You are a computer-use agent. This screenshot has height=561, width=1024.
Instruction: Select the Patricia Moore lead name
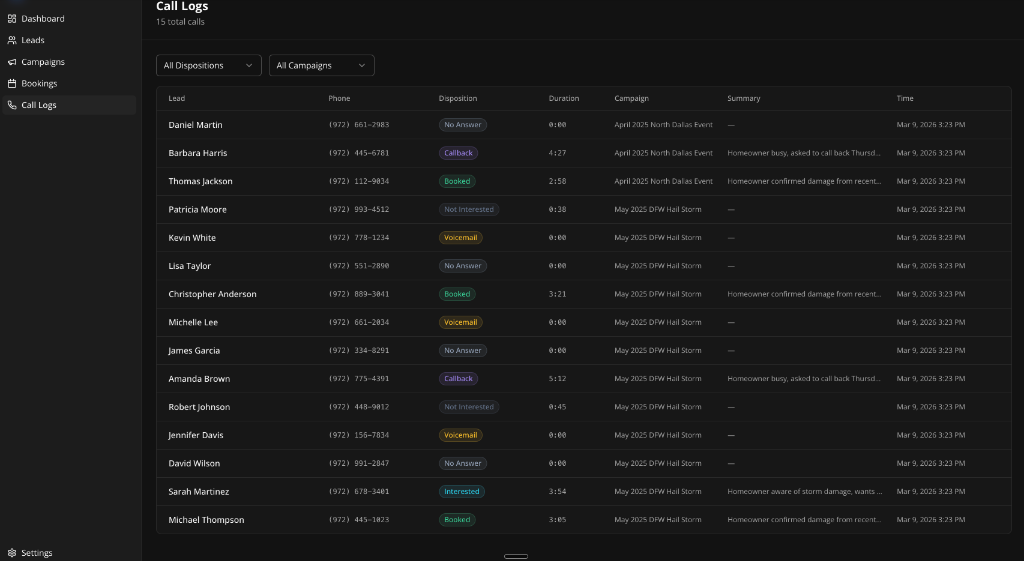(197, 210)
